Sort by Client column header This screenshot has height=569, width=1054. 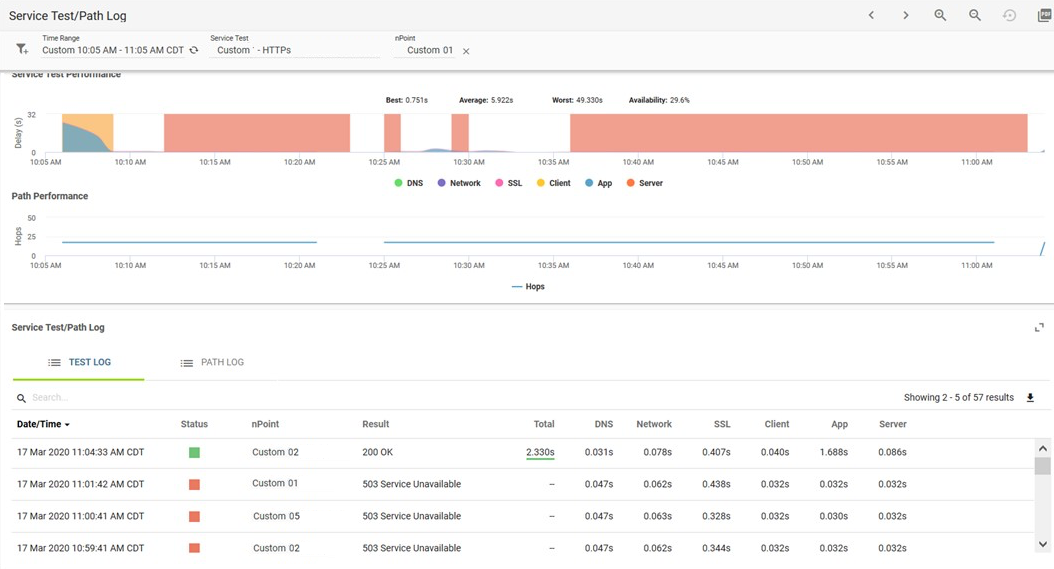[x=776, y=424]
